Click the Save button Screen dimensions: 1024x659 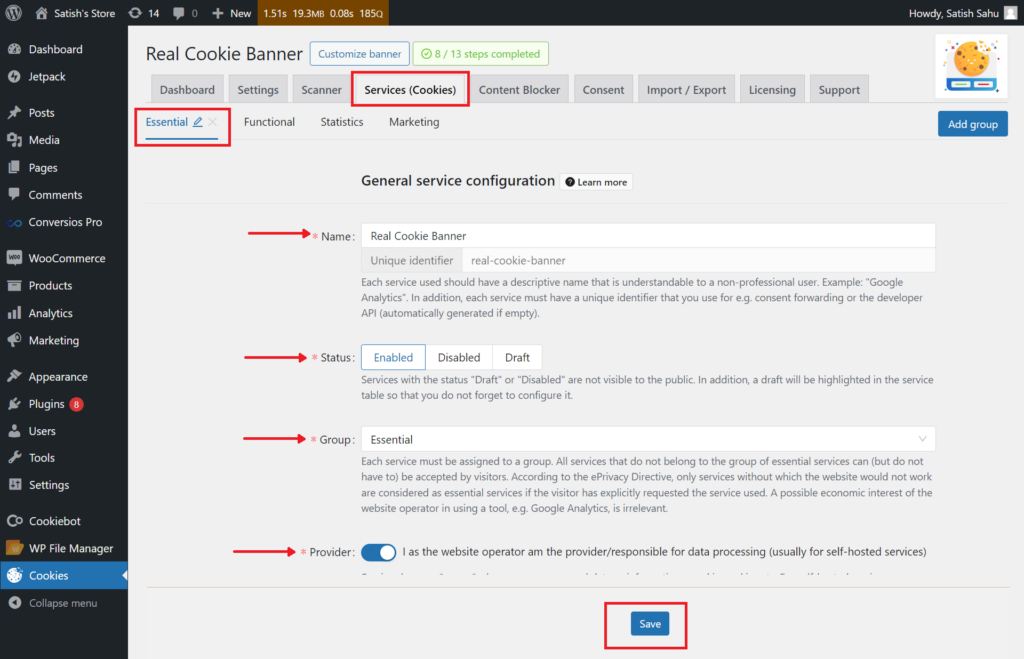click(650, 624)
